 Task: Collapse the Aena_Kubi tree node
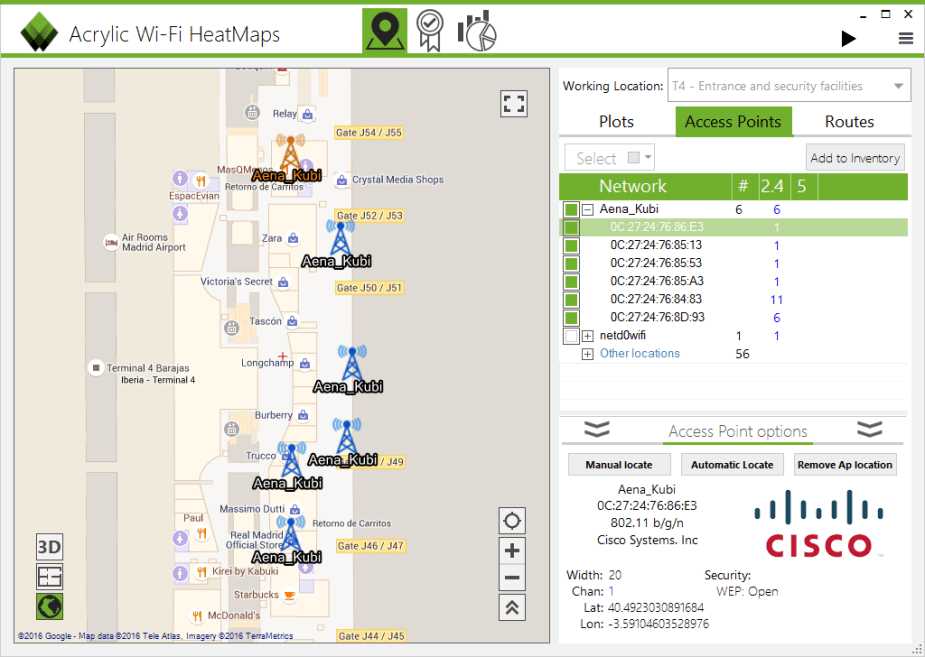point(588,210)
